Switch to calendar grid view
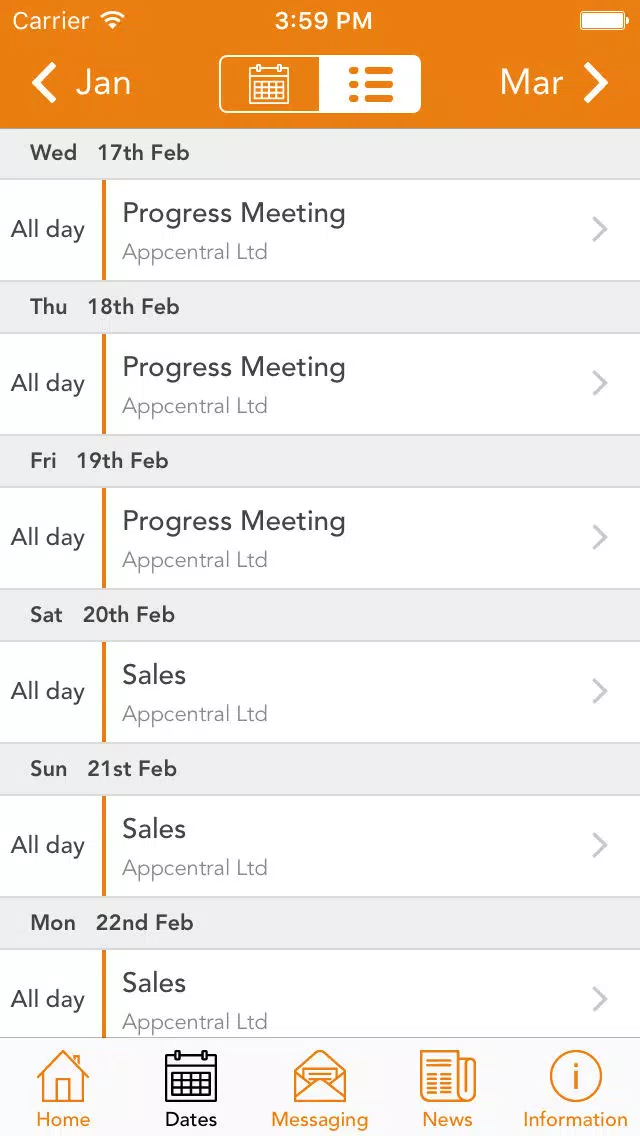Screen dimensions: 640x1136 tap(270, 84)
